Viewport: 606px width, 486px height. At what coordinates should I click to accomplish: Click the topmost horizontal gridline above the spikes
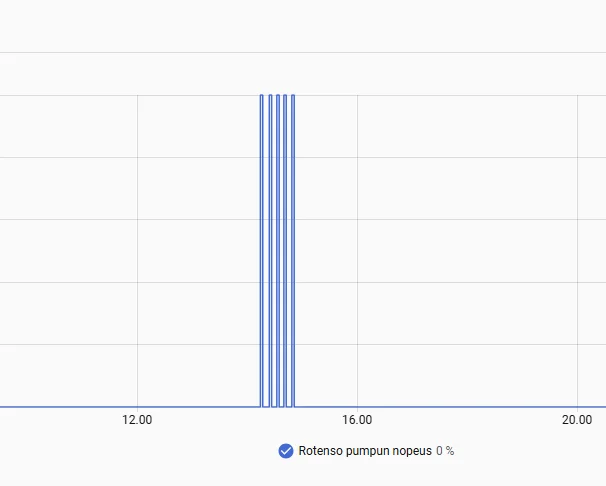pos(303,53)
